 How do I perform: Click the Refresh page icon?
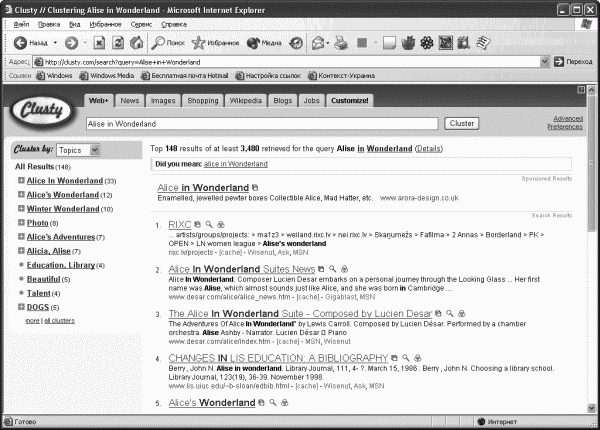(x=118, y=43)
